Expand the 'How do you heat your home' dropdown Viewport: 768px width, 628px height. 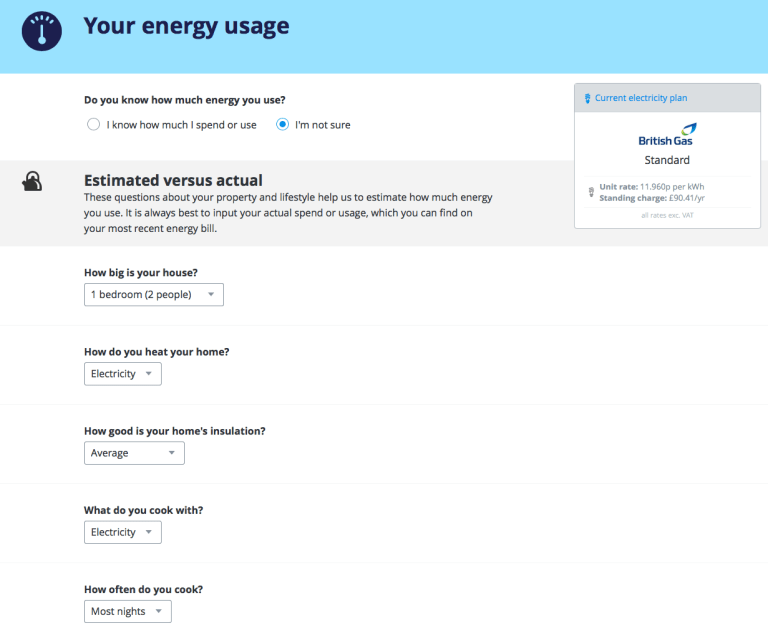pyautogui.click(x=123, y=374)
